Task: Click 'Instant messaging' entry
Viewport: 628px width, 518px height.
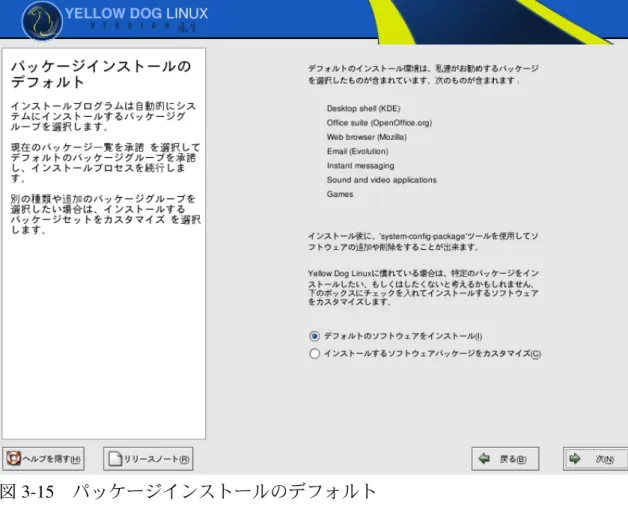Action: point(360,165)
